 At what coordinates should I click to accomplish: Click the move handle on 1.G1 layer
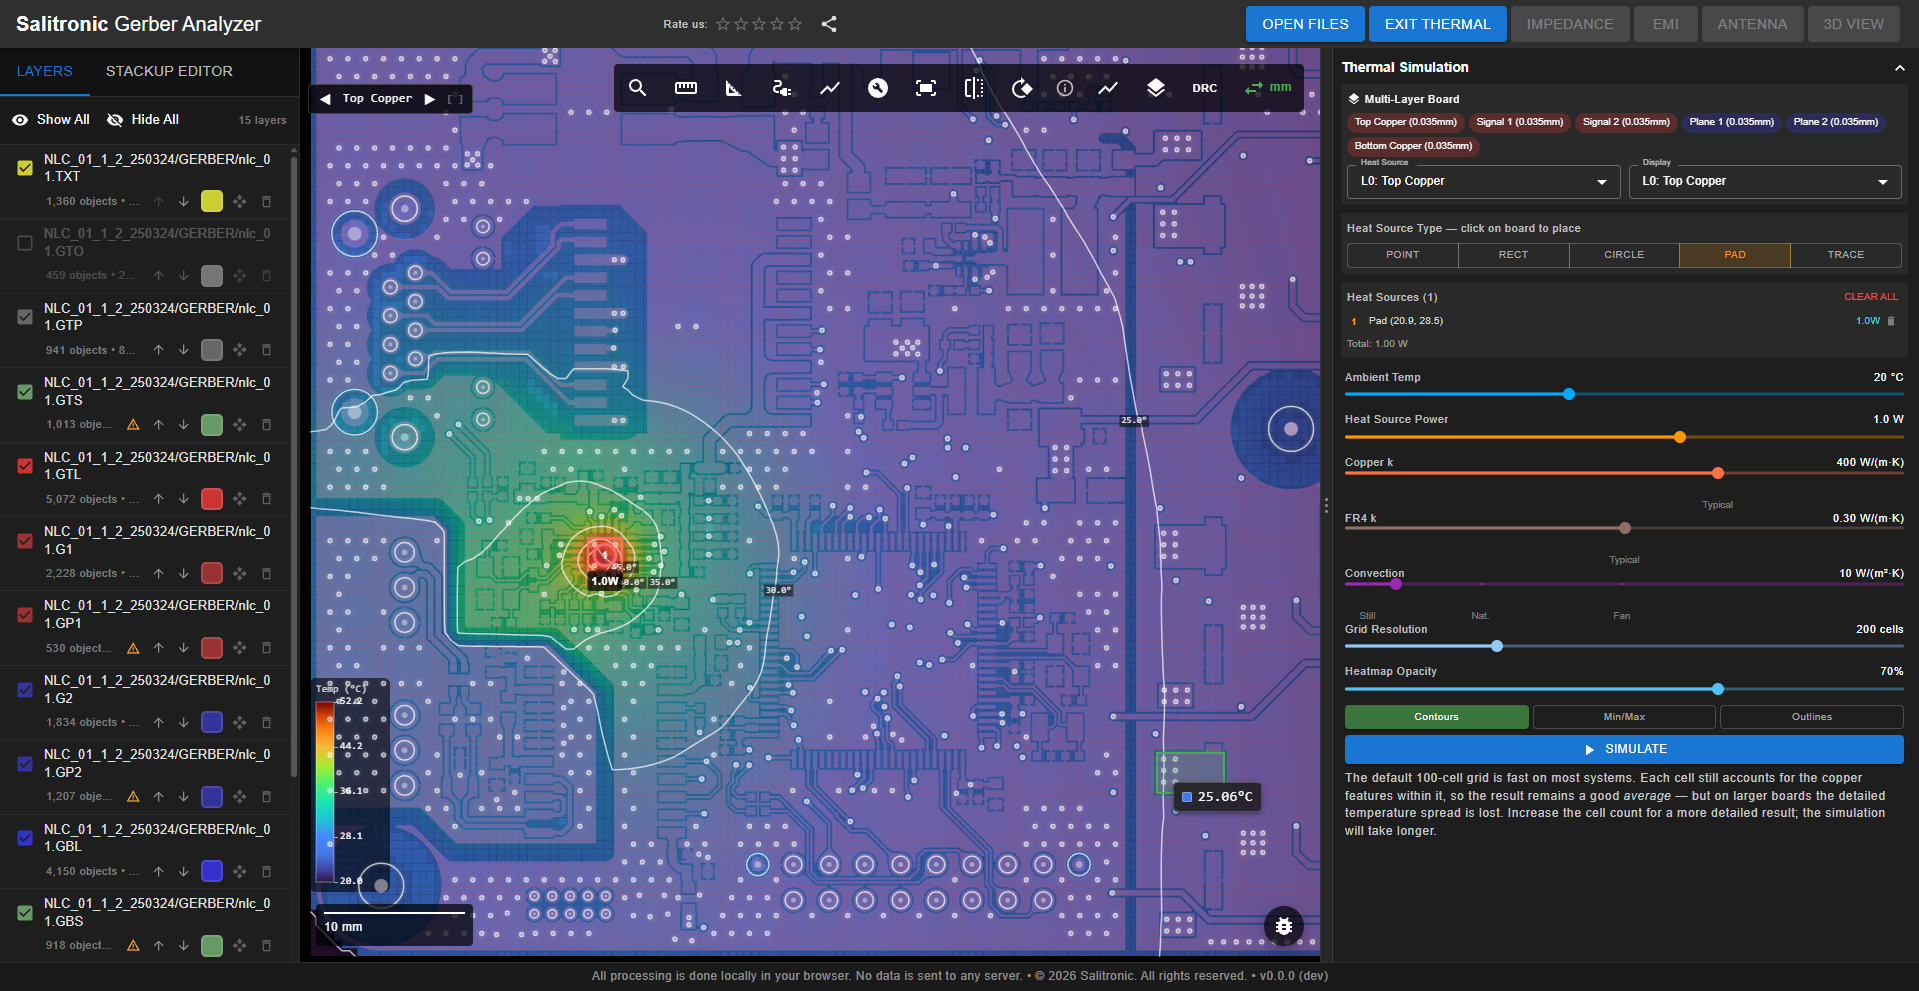(240, 573)
